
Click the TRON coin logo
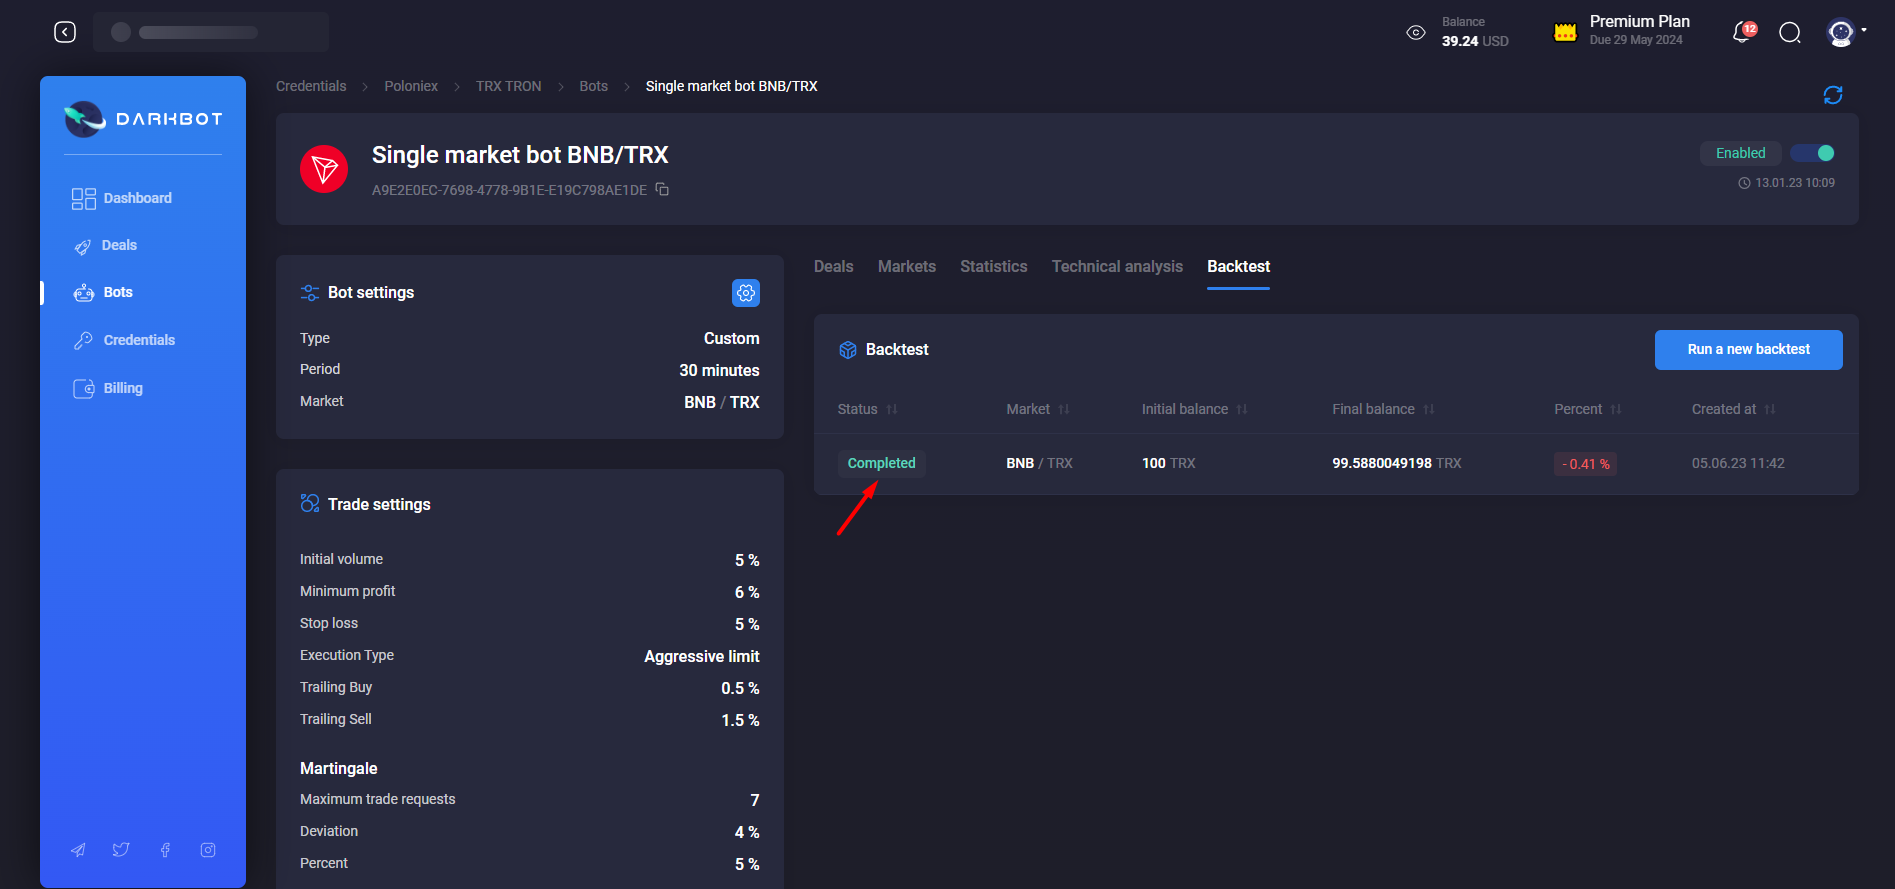[x=324, y=169]
